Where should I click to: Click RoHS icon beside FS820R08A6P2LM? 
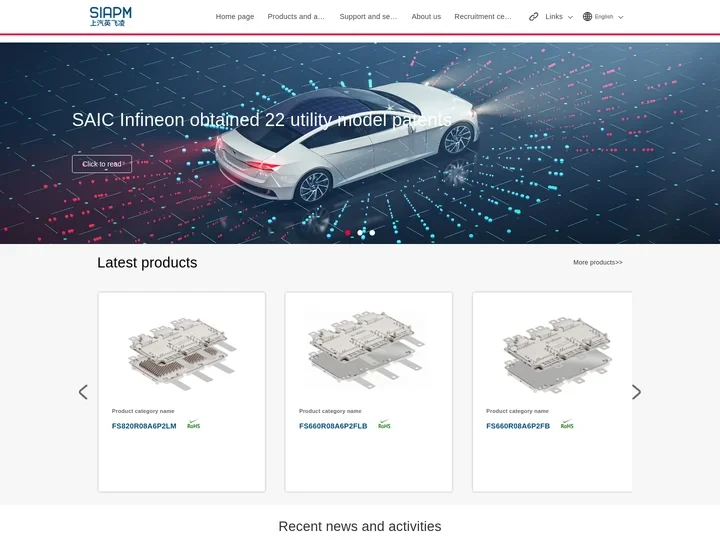coord(194,424)
